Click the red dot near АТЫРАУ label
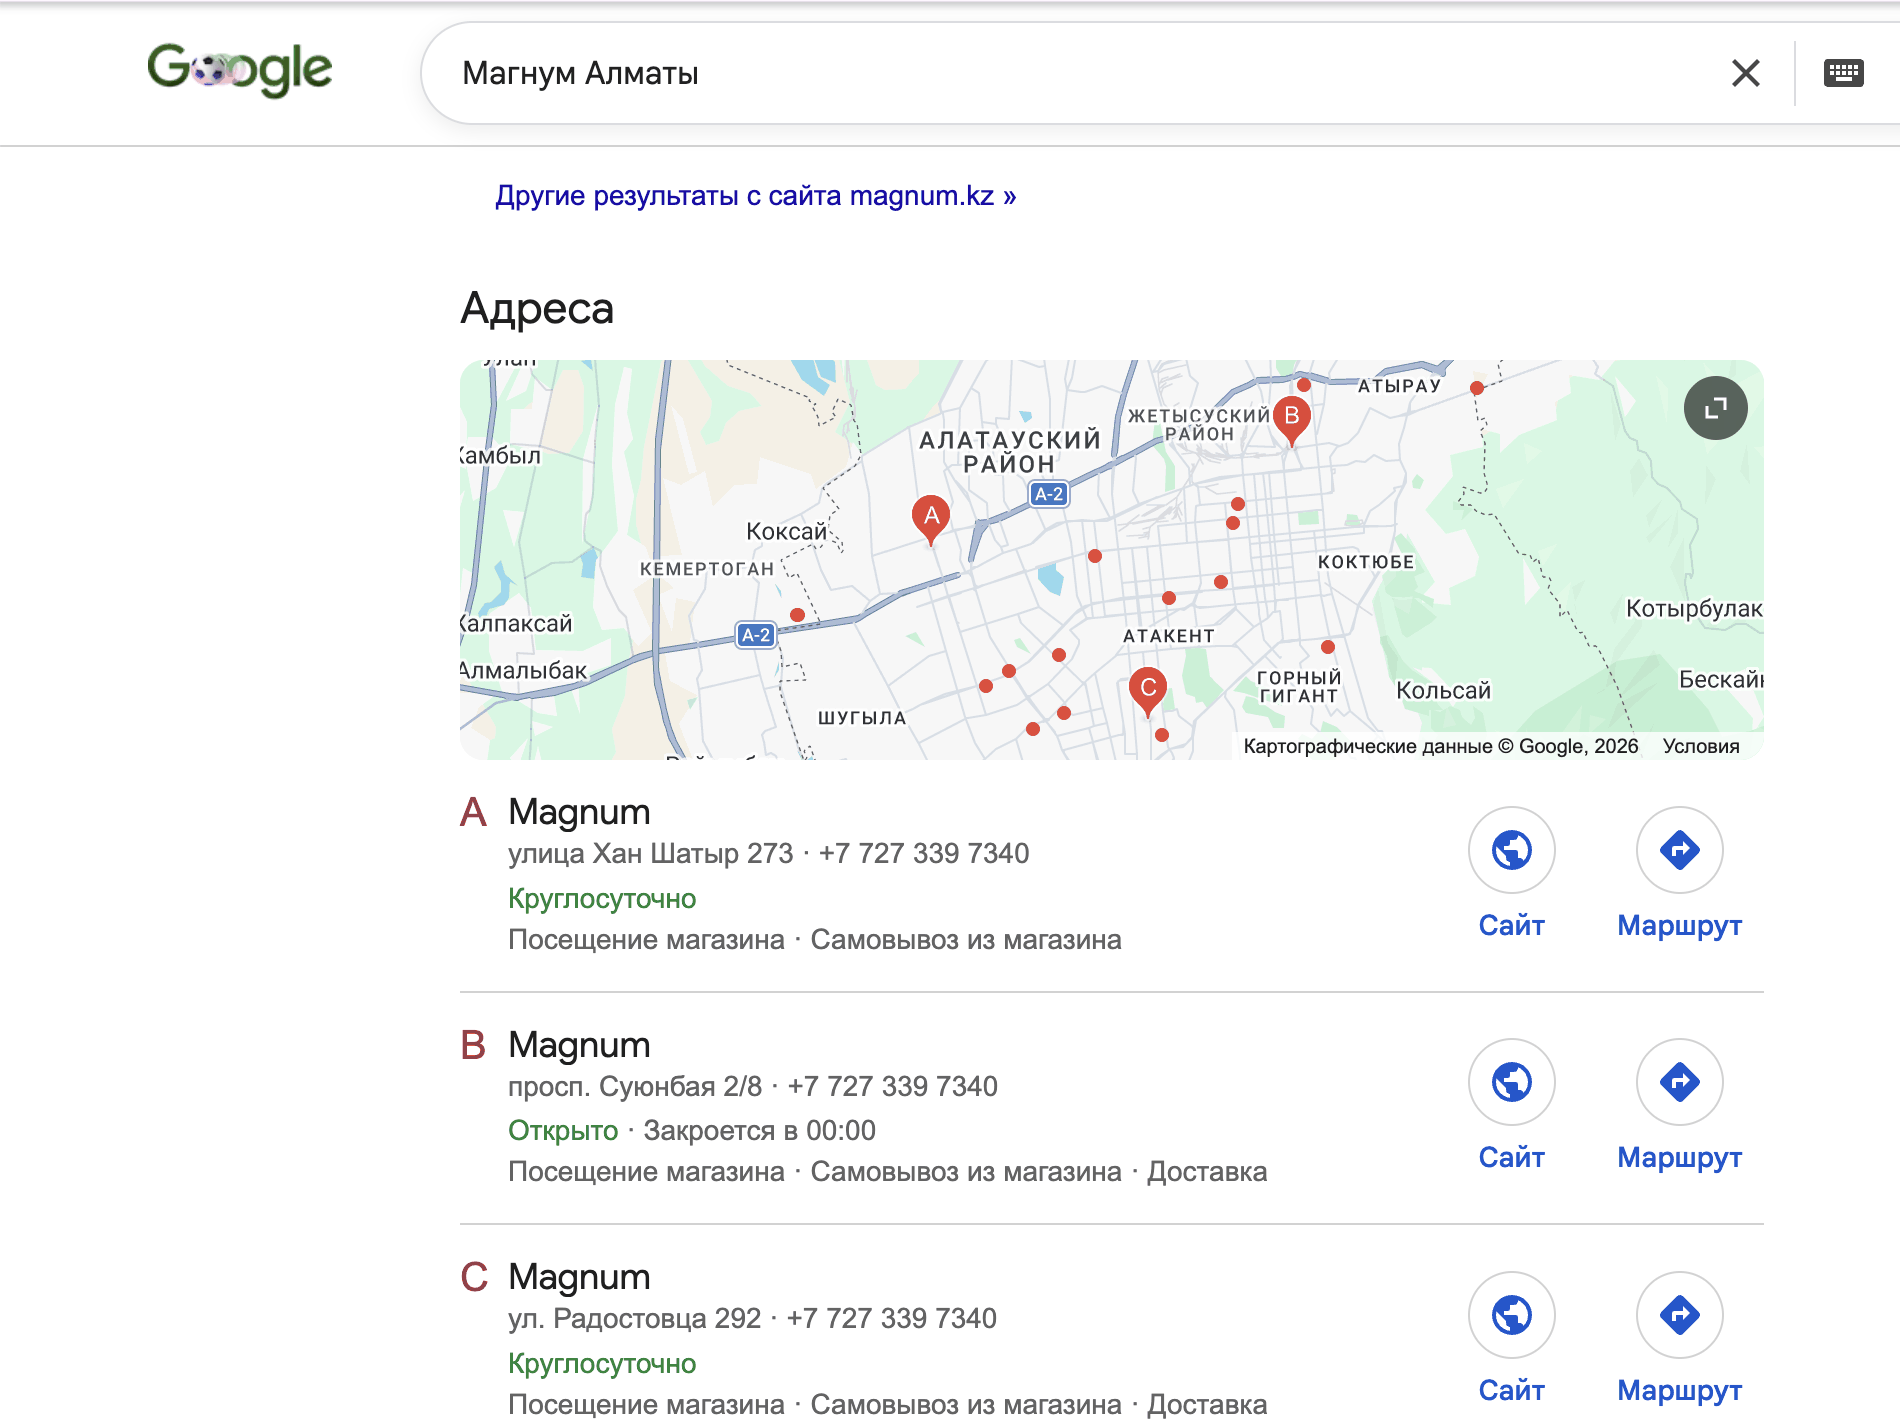Screen dimensions: 1900x1425 click(1477, 388)
